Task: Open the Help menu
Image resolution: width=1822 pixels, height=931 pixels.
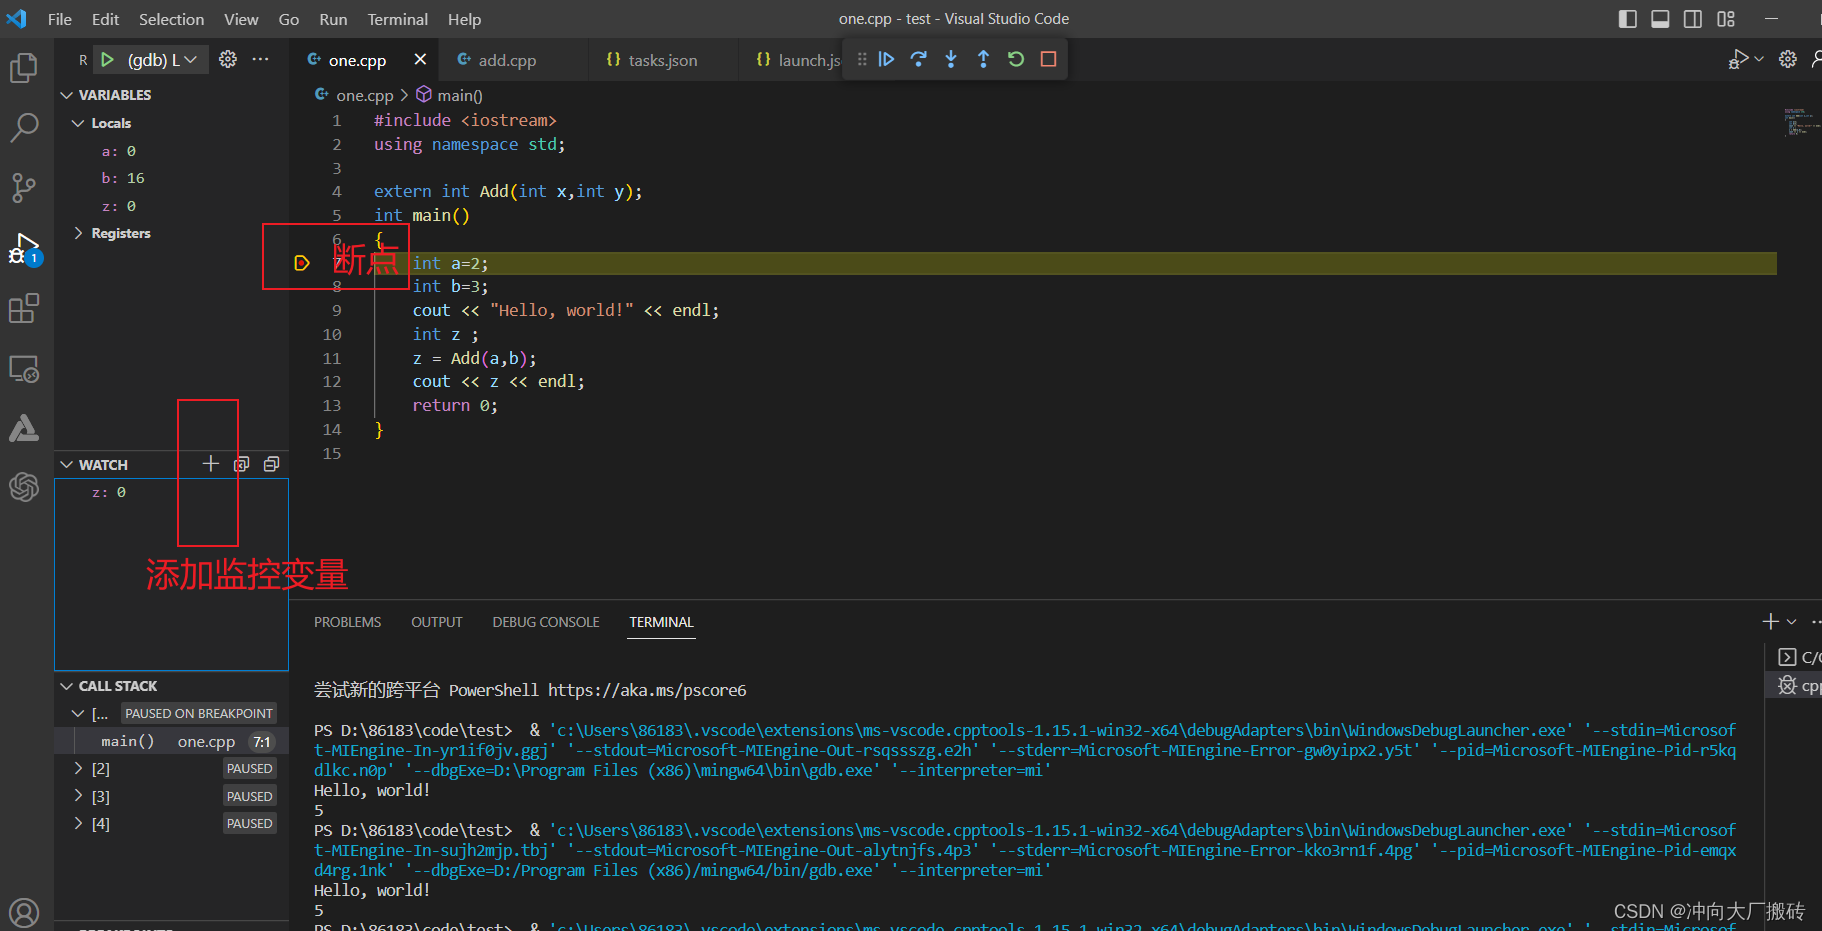Action: (x=464, y=19)
